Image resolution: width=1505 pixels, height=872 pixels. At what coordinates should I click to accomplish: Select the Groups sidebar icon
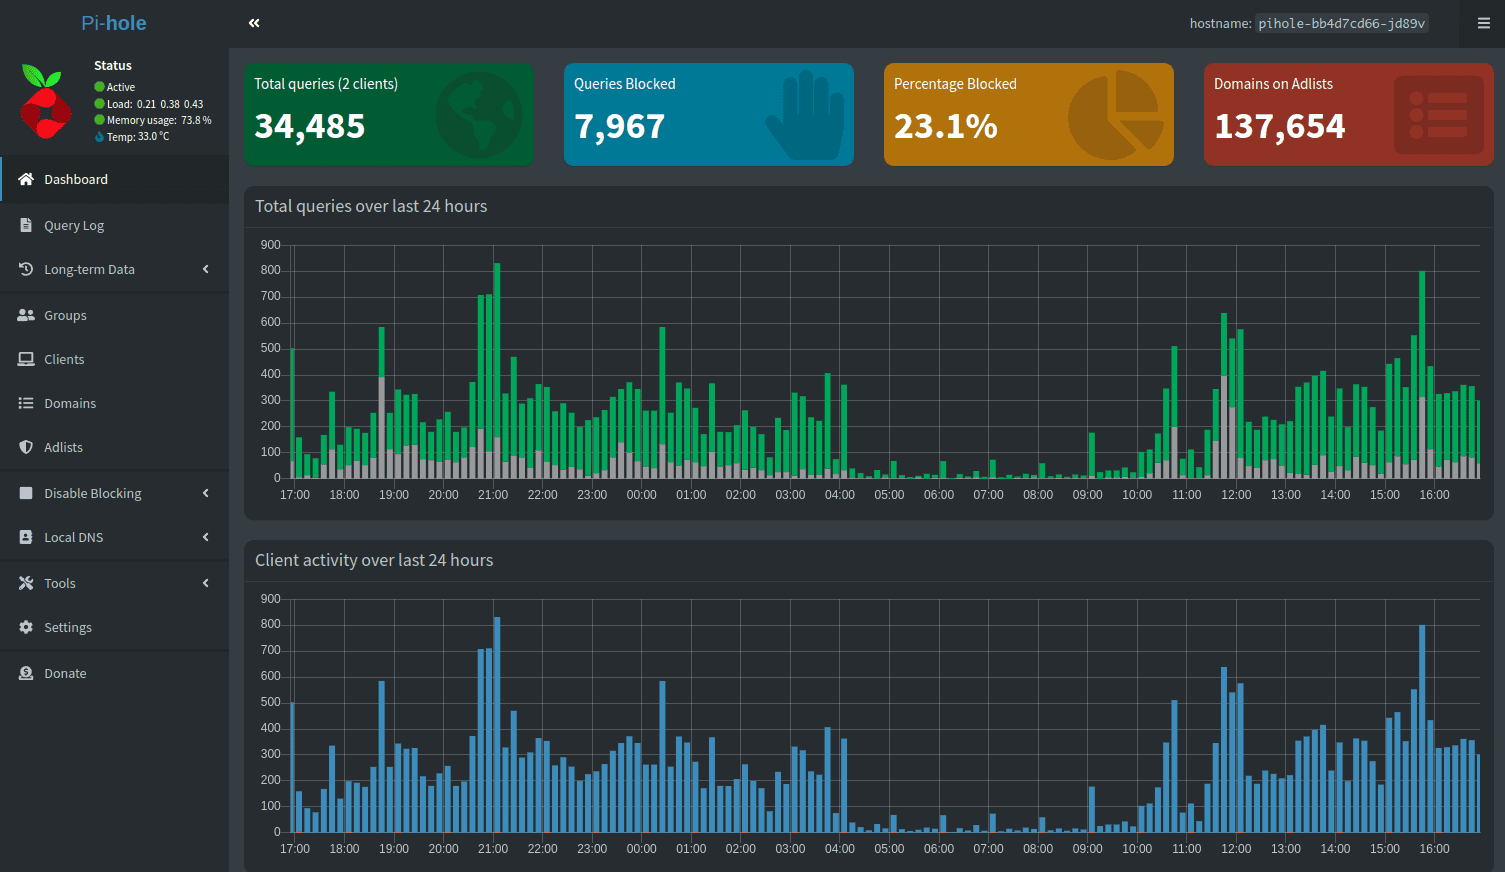[24, 315]
